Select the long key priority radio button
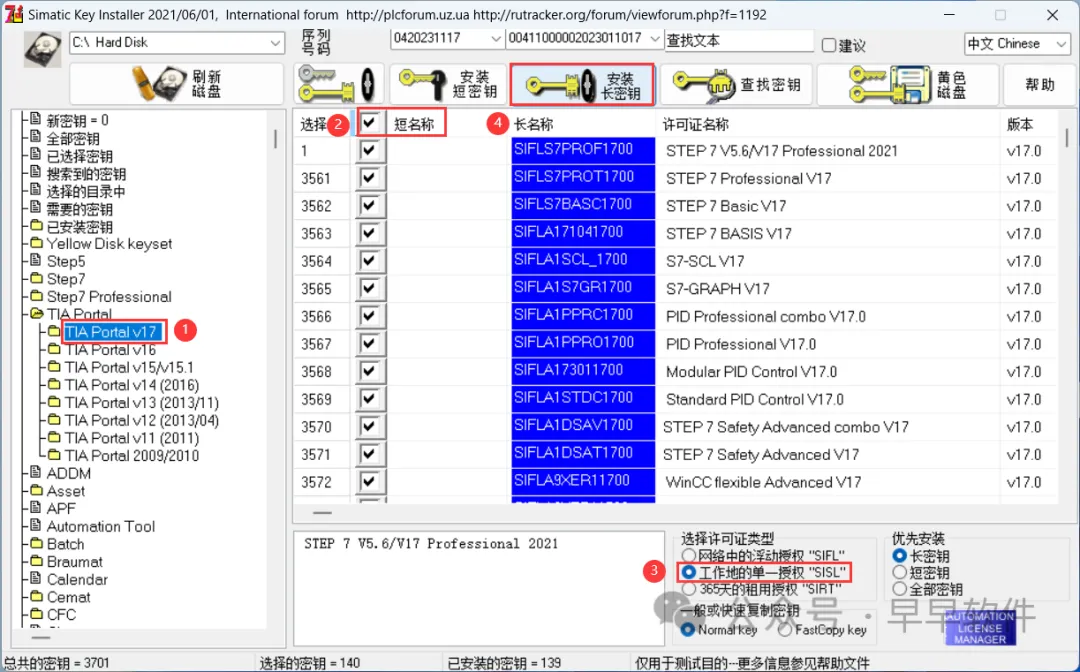This screenshot has height=672, width=1080. point(899,556)
